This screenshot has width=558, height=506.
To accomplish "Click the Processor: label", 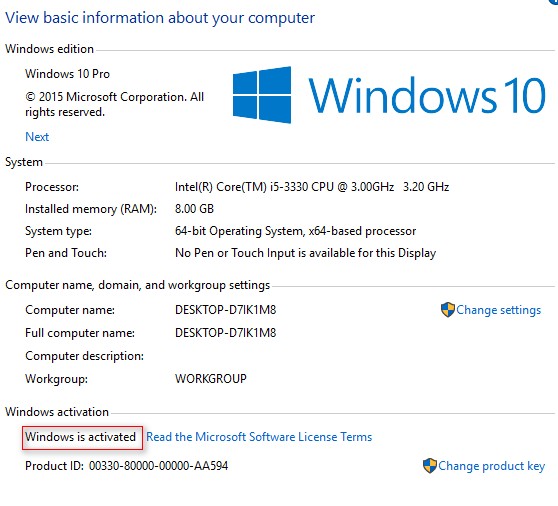I will (x=52, y=187).
